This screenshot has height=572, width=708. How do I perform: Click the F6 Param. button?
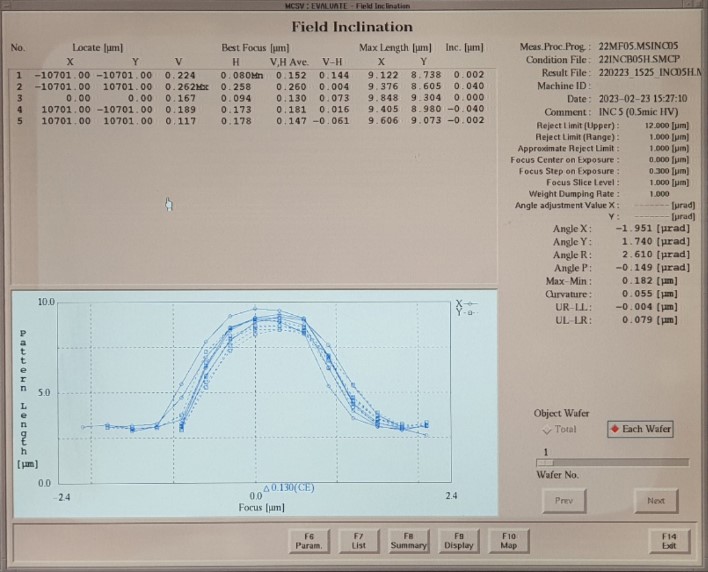pyautogui.click(x=307, y=540)
